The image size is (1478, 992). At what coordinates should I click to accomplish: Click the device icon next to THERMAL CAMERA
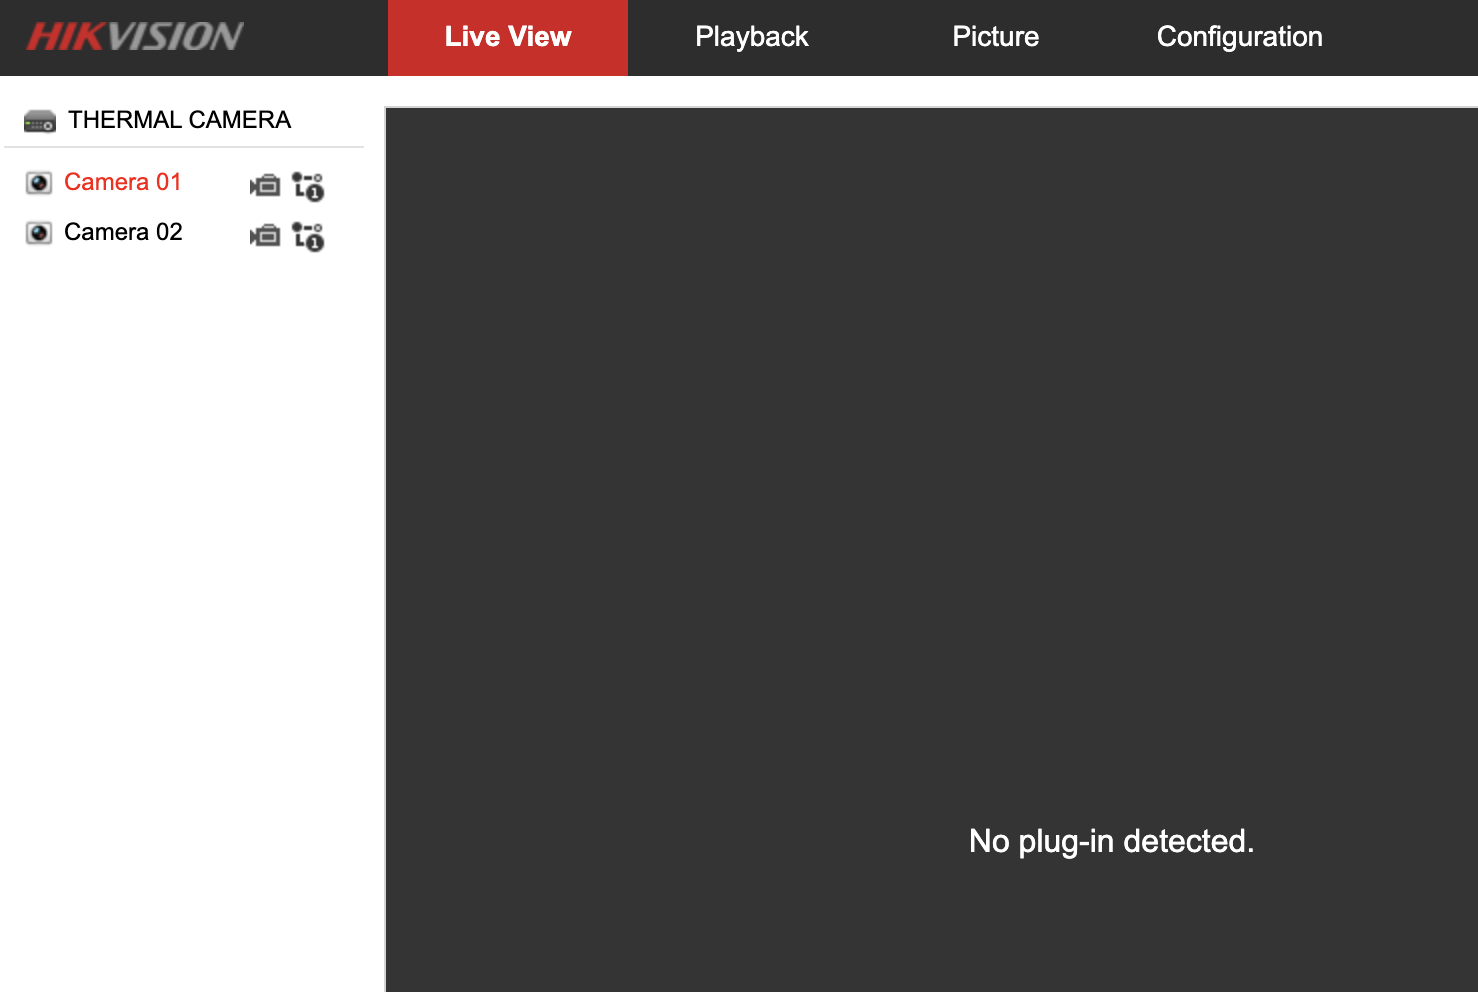tap(38, 120)
